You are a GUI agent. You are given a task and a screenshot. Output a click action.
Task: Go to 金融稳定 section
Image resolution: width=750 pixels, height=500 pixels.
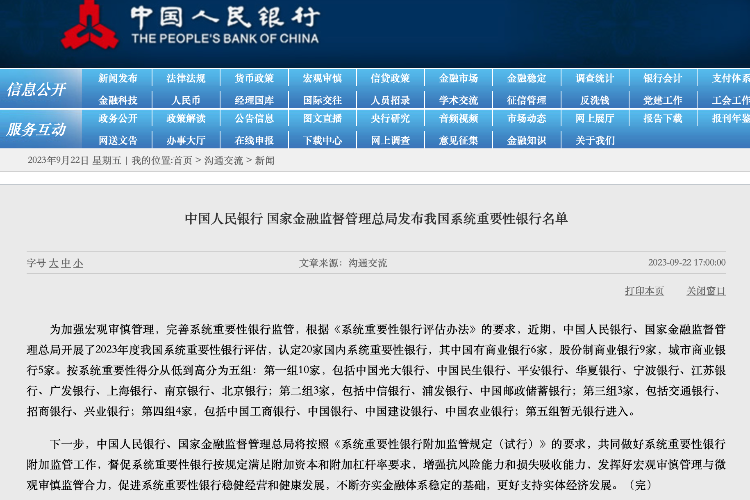pos(526,78)
